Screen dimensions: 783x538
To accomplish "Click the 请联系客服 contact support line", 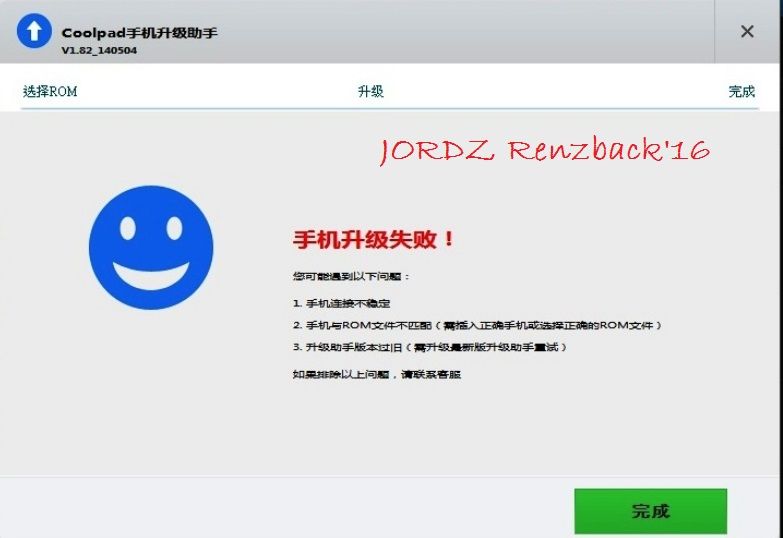I will tap(377, 374).
